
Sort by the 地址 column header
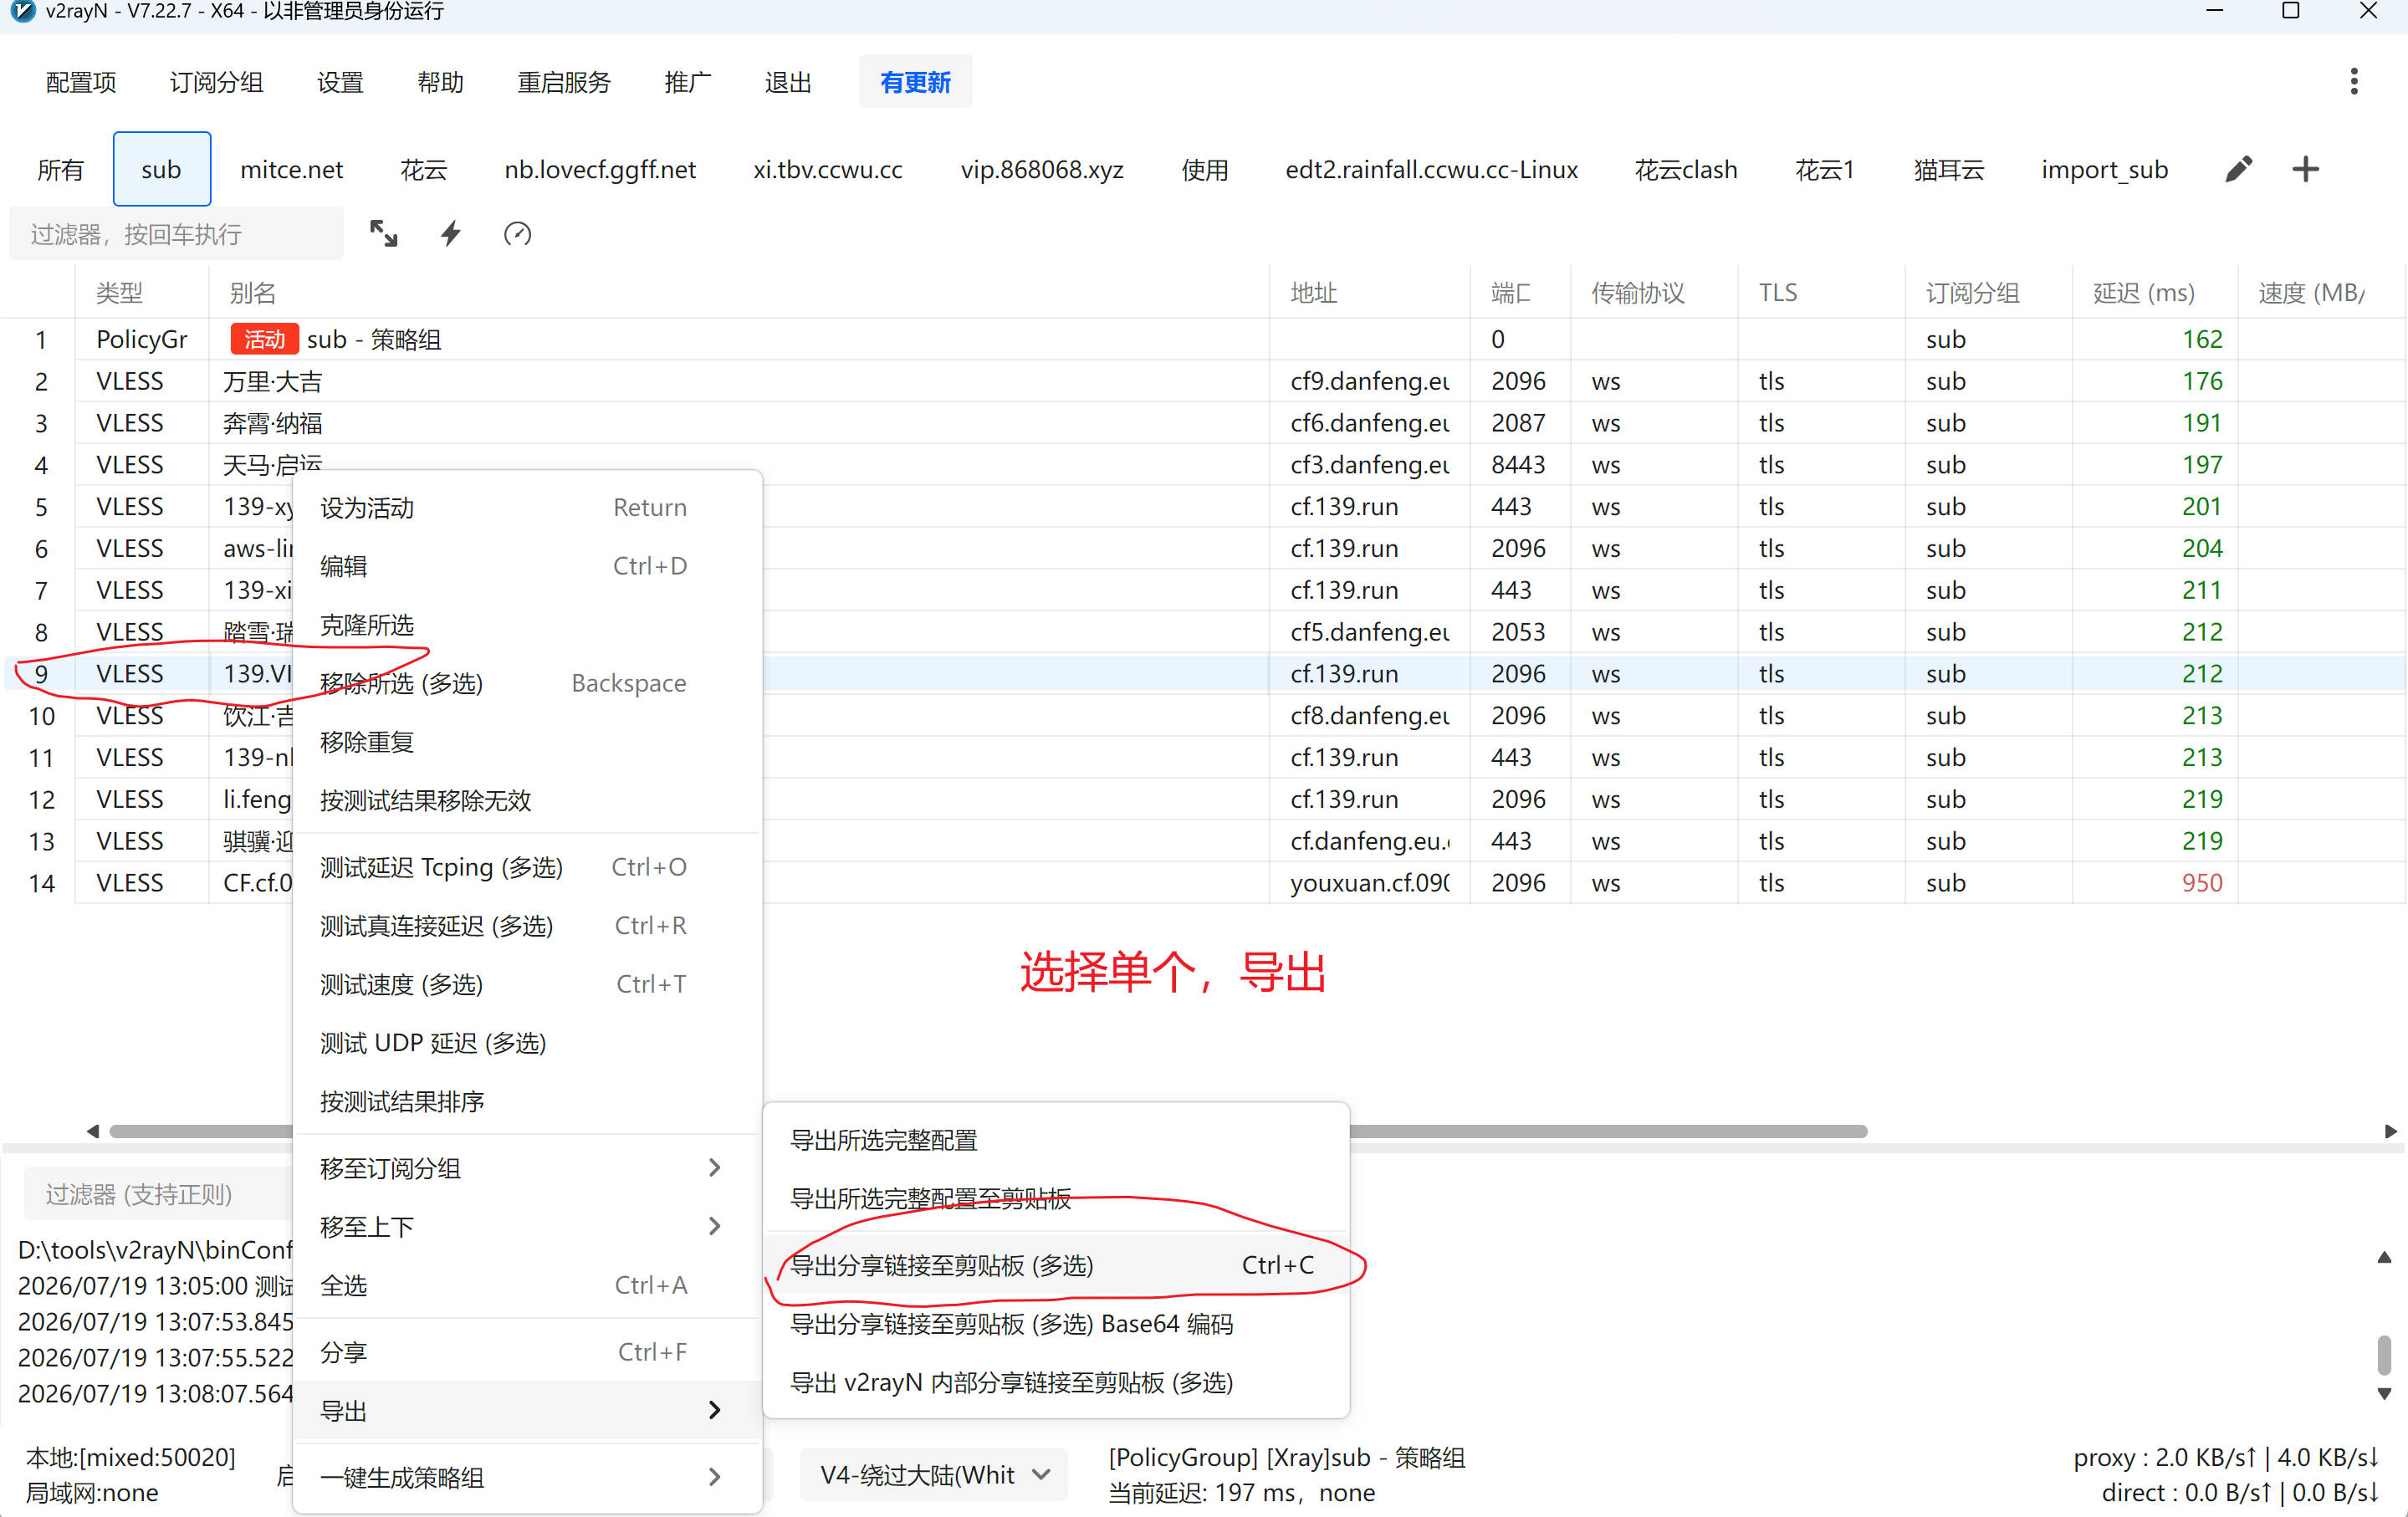coord(1370,293)
